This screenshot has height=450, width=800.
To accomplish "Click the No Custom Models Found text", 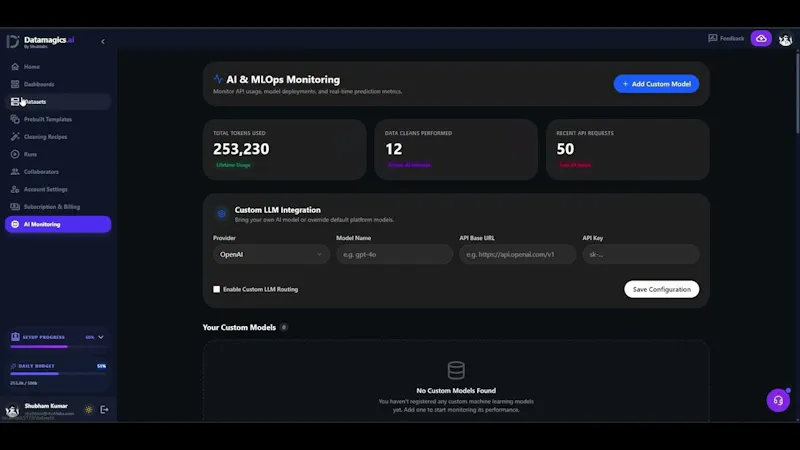I will click(456, 391).
